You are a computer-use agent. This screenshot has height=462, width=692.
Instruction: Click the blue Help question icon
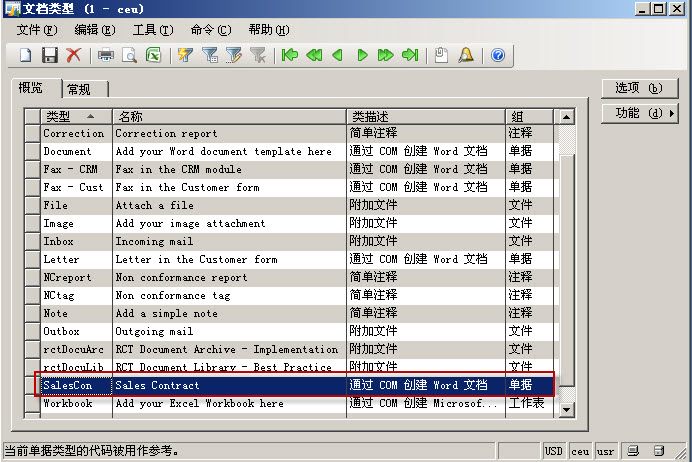498,55
